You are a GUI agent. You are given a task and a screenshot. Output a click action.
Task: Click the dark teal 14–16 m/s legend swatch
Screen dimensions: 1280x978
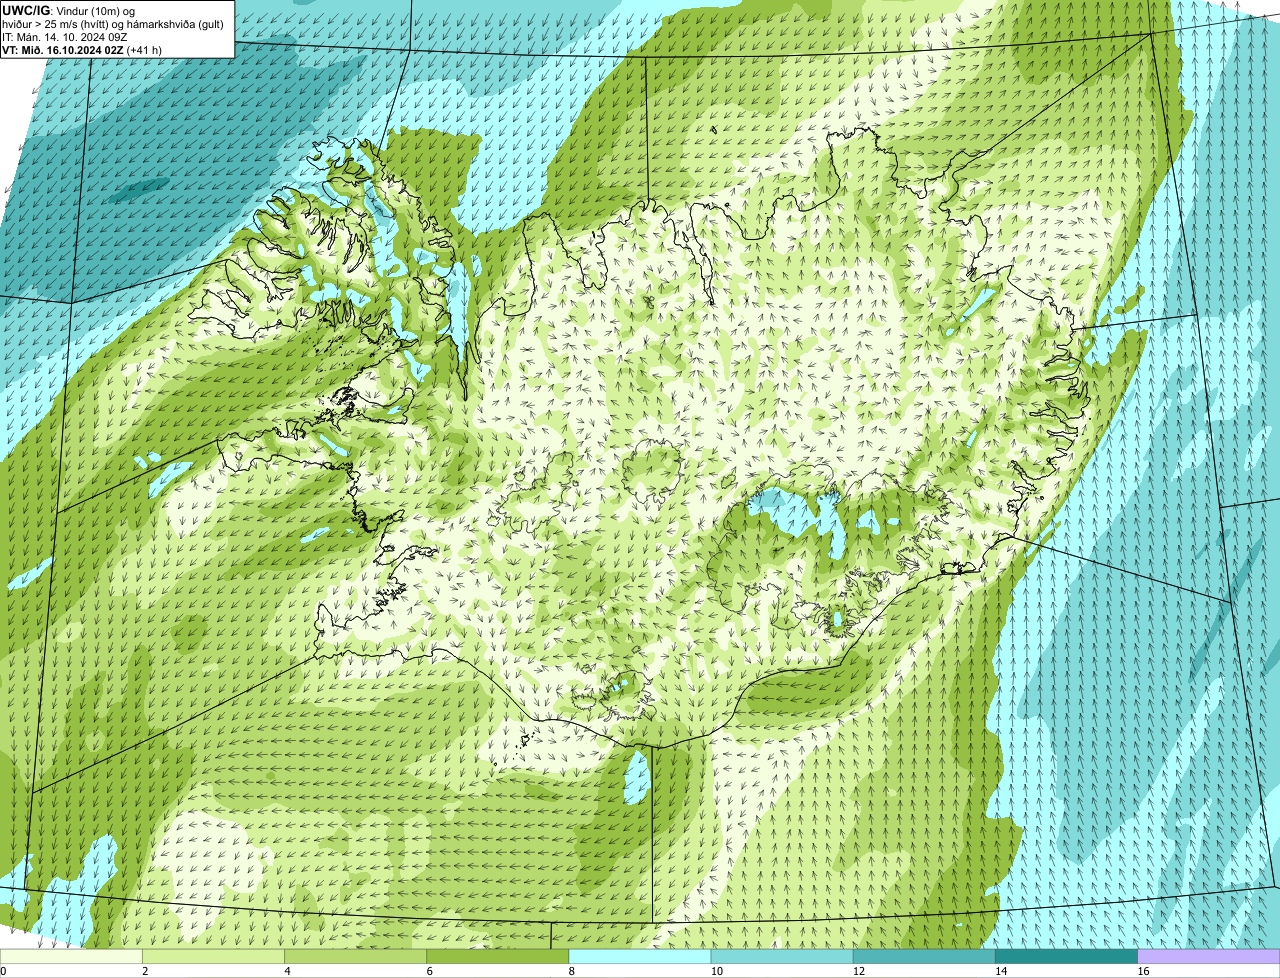(1067, 956)
